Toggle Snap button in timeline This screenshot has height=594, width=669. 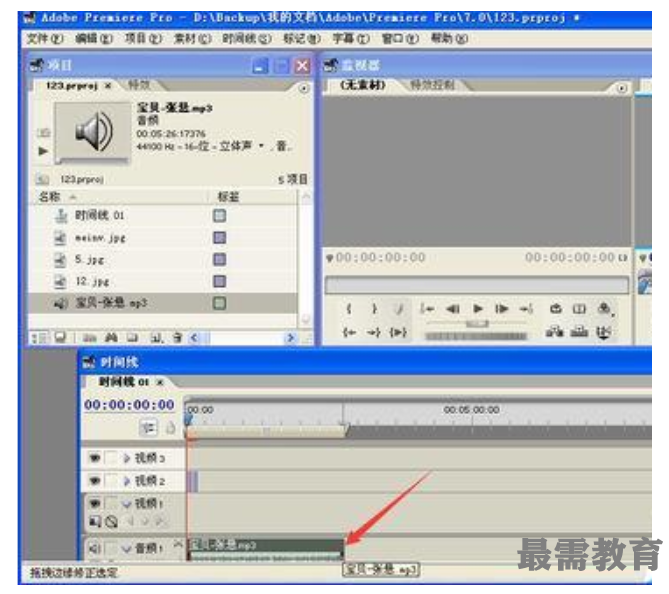[148, 428]
